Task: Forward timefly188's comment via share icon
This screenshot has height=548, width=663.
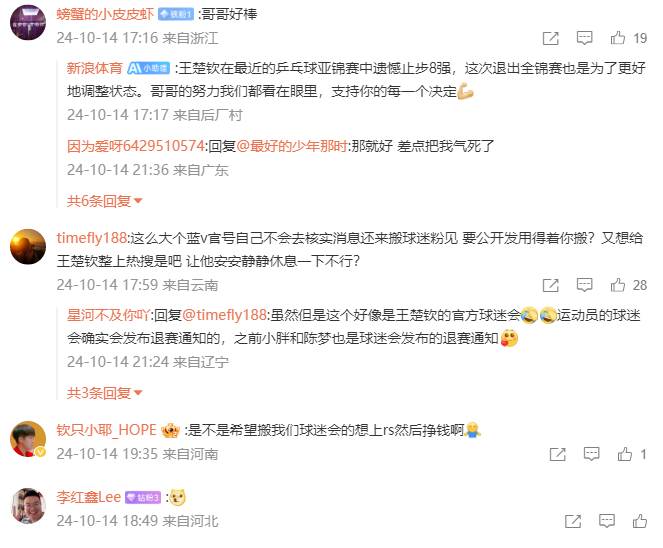Action: (551, 285)
